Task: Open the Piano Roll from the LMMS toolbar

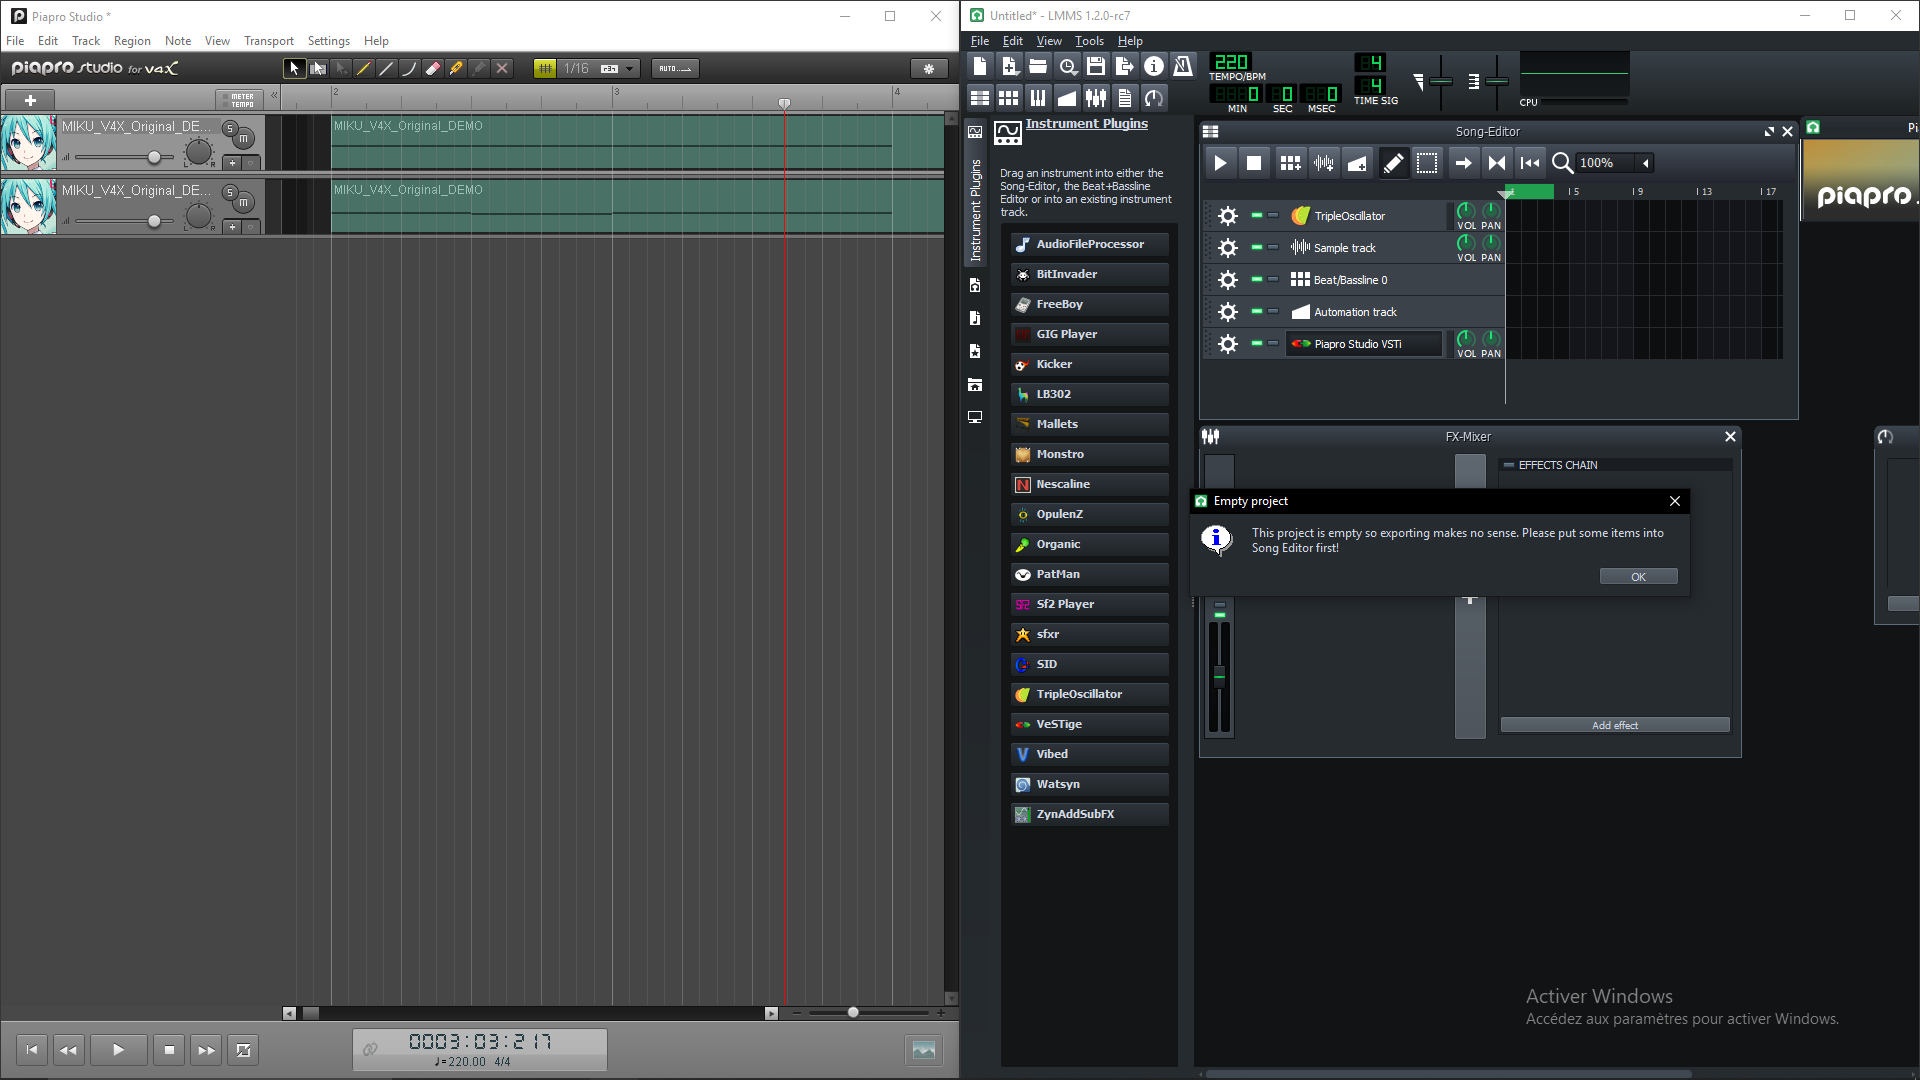Action: tap(1037, 97)
